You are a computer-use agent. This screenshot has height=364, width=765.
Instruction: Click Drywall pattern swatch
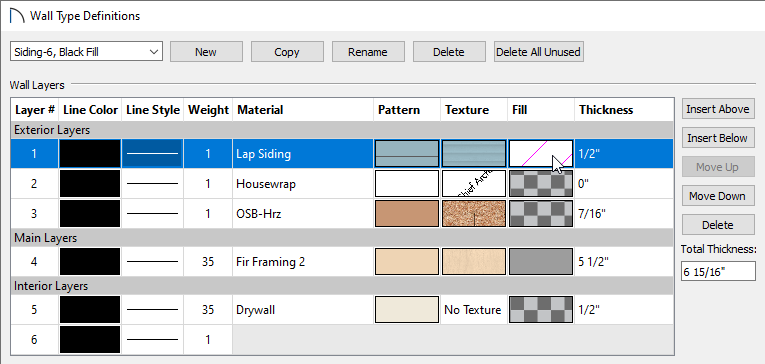click(x=407, y=310)
